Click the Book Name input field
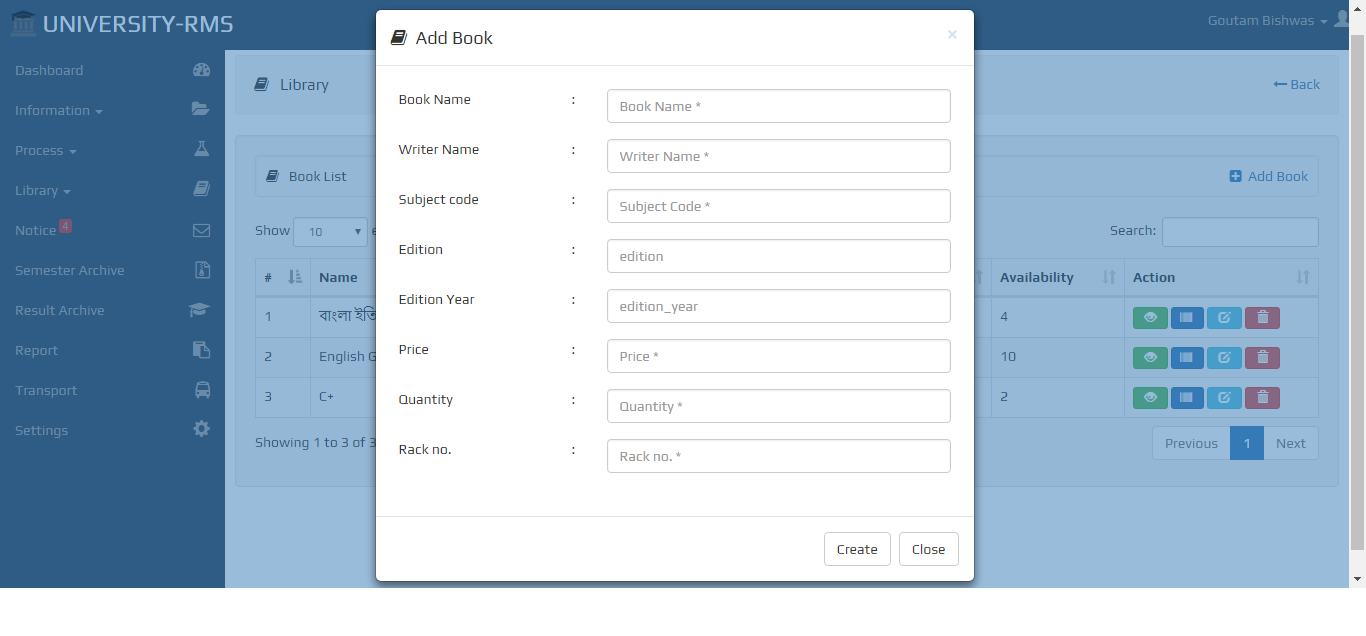Viewport: 1366px width, 636px height. pyautogui.click(x=778, y=106)
